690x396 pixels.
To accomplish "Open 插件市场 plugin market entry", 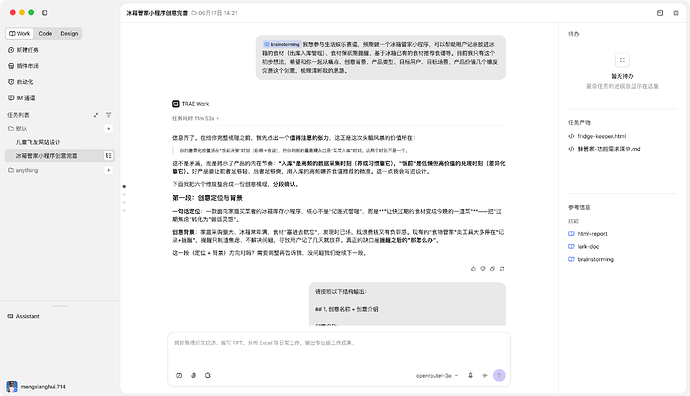I will coord(23,66).
